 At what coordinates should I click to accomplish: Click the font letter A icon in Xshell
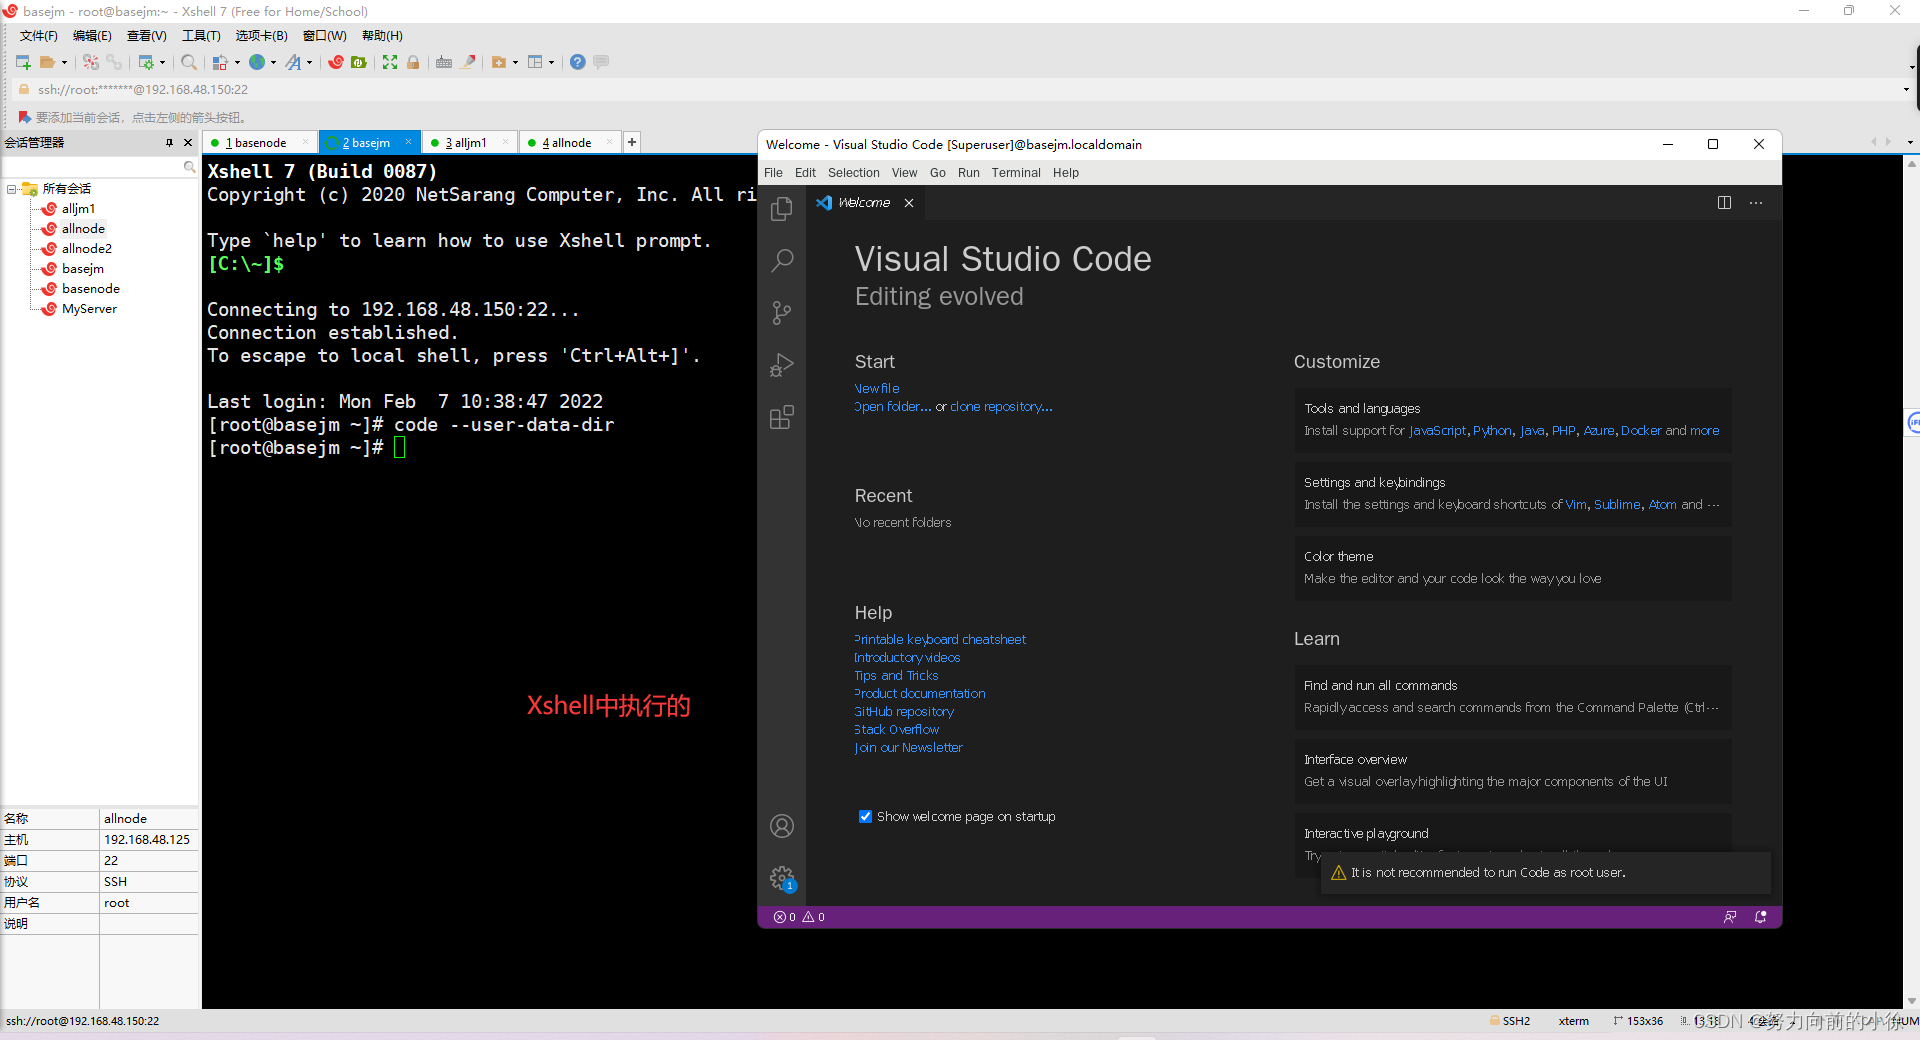pos(293,62)
